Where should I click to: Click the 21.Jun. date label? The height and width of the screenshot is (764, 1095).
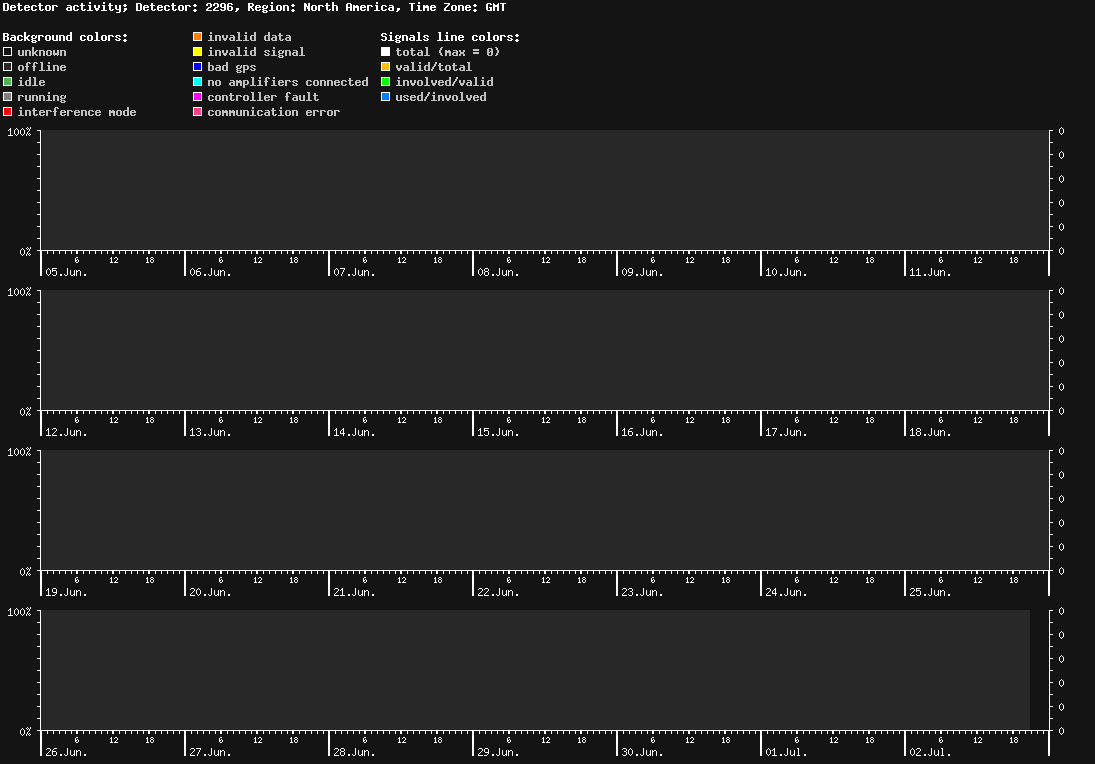tap(354, 592)
